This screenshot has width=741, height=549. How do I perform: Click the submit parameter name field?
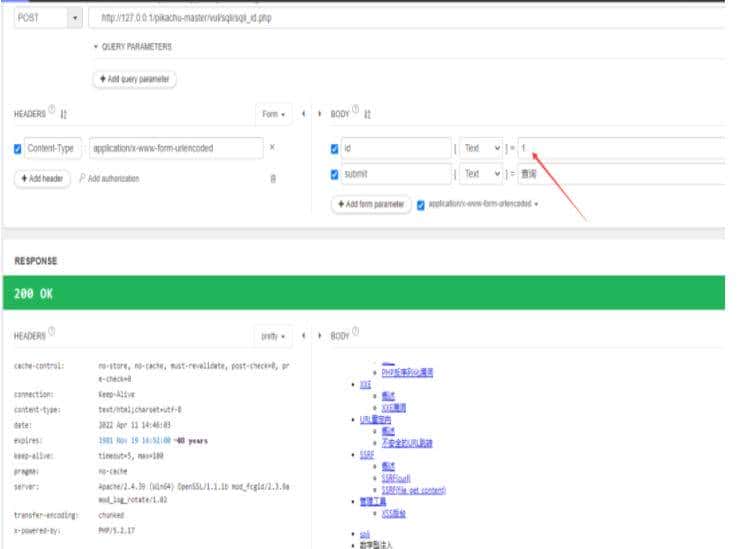pyautogui.click(x=396, y=174)
